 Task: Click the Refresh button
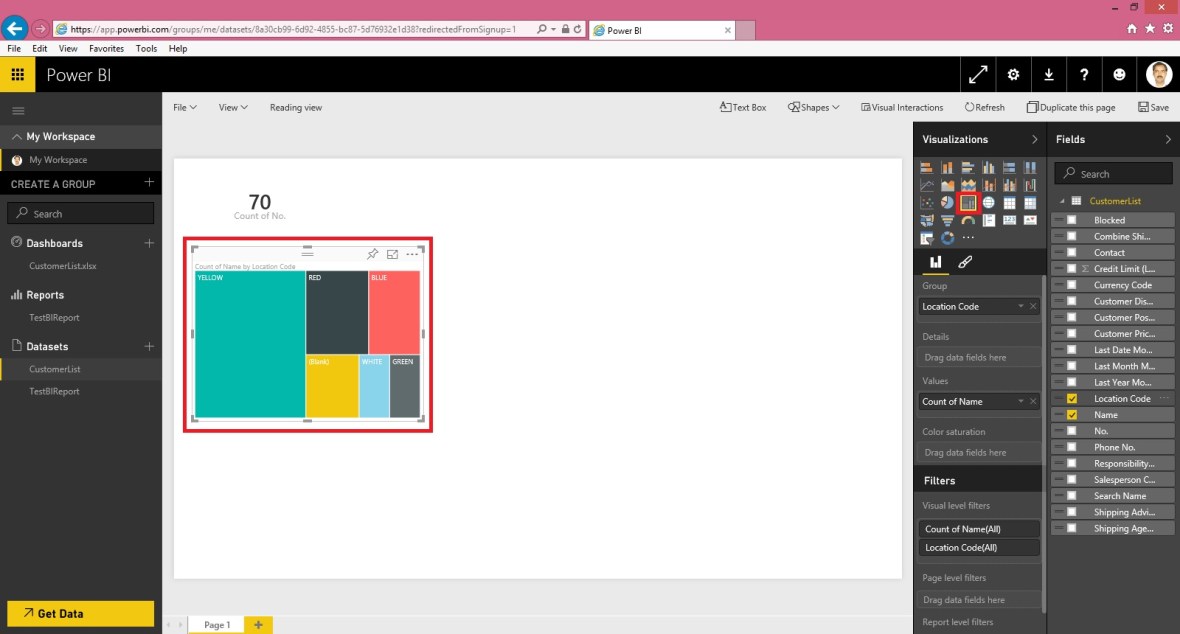point(984,107)
